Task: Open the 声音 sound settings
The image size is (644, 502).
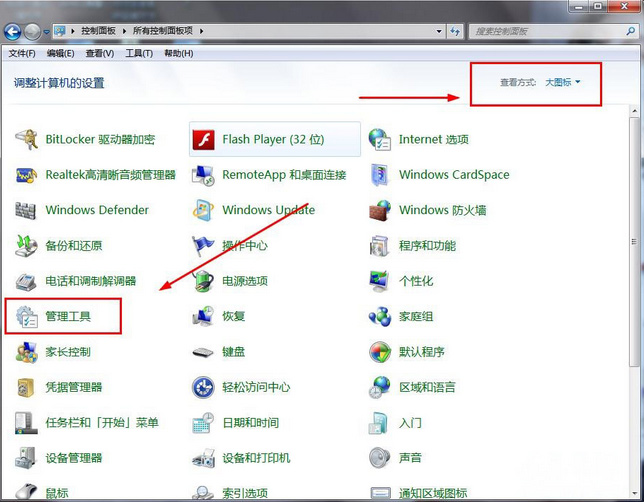Action: 409,458
